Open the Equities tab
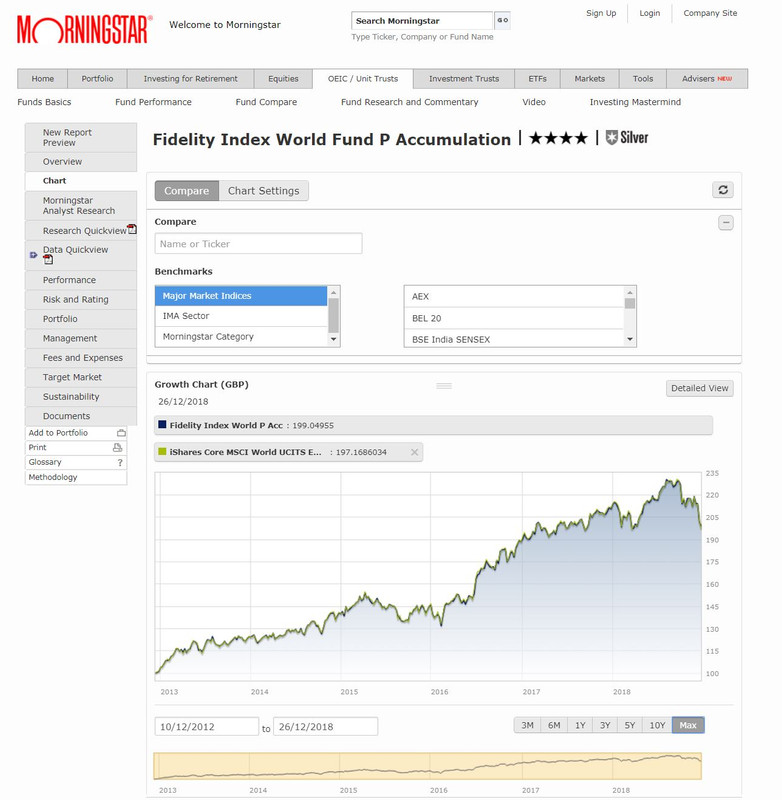The height and width of the screenshot is (800, 782). pyautogui.click(x=283, y=79)
